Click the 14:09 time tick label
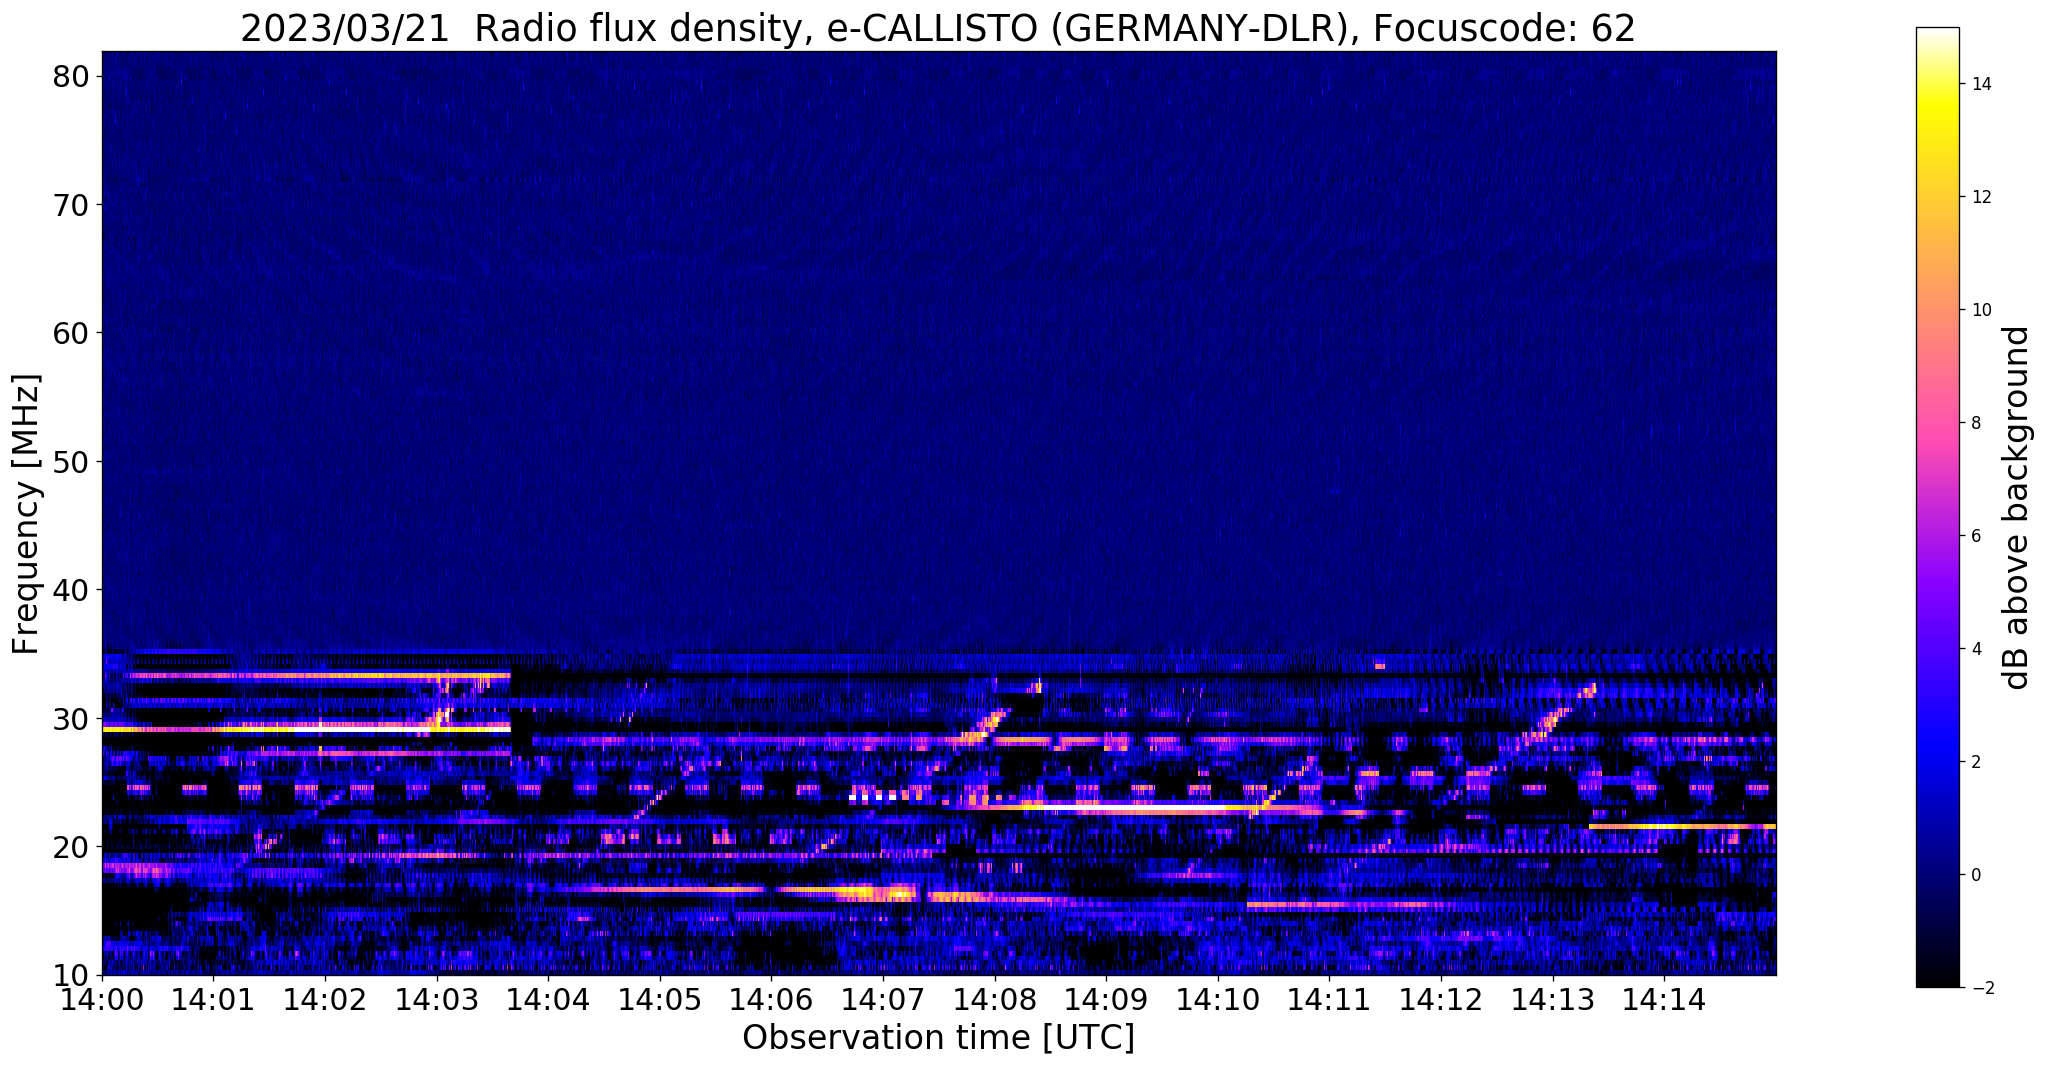The image size is (2047, 1067). pos(1106,998)
